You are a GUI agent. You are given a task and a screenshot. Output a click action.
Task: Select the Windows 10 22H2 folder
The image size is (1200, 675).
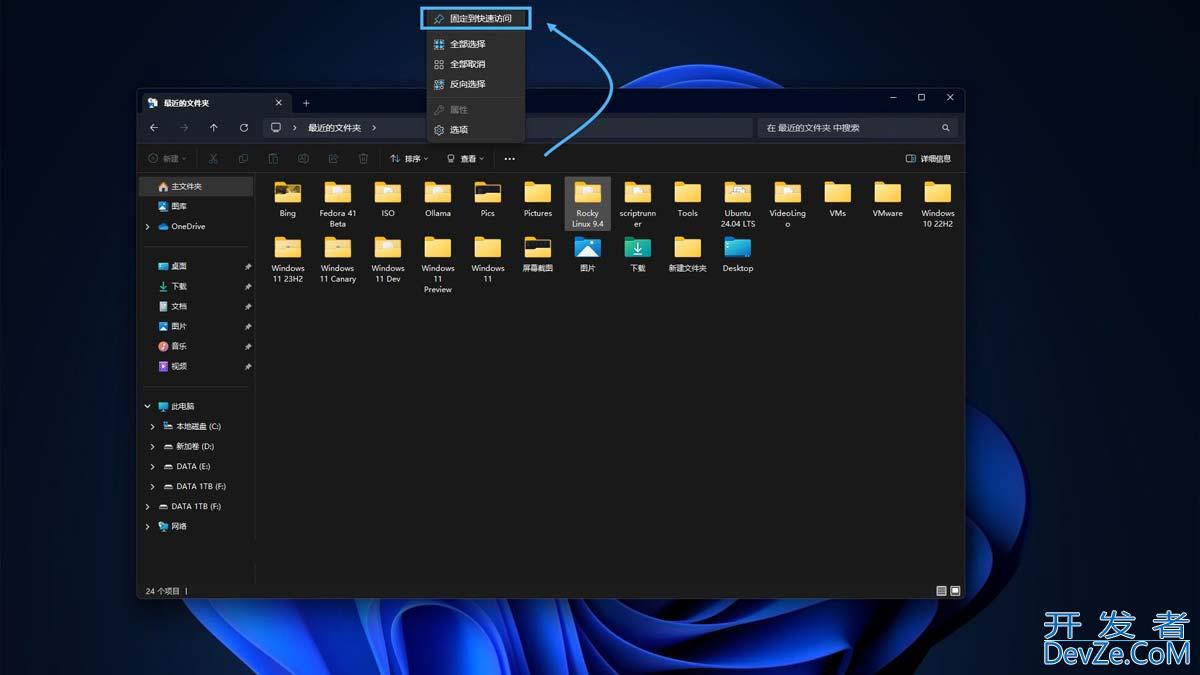938,204
